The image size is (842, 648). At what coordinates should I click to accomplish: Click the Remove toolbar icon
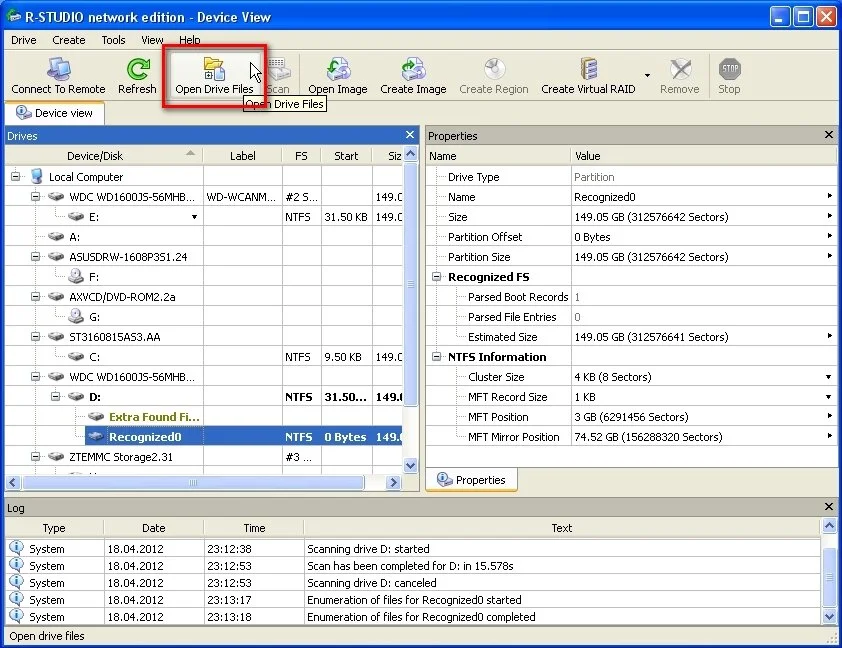point(680,70)
